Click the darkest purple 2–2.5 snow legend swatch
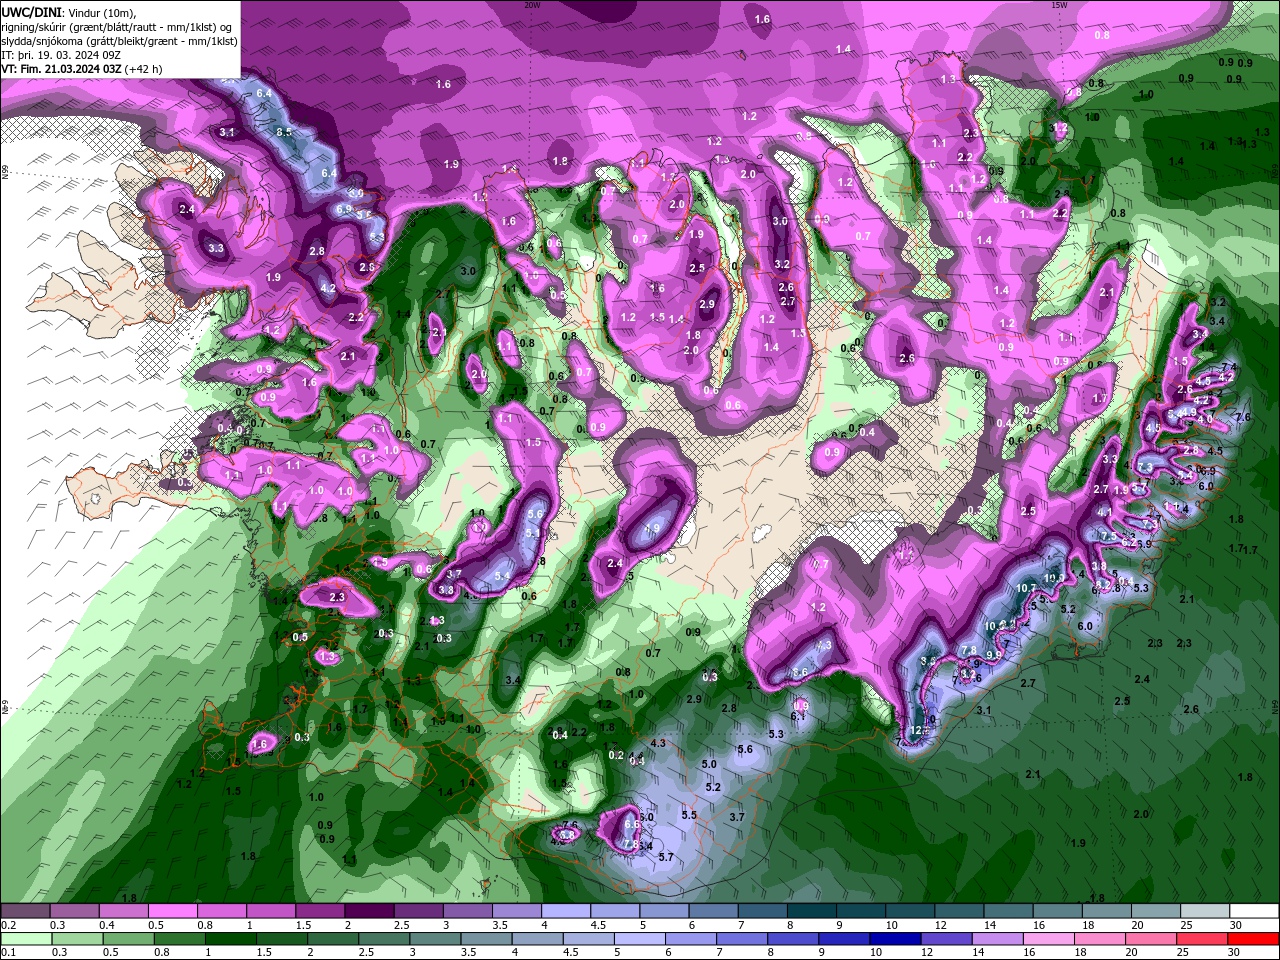Image resolution: width=1280 pixels, height=960 pixels. [369, 911]
